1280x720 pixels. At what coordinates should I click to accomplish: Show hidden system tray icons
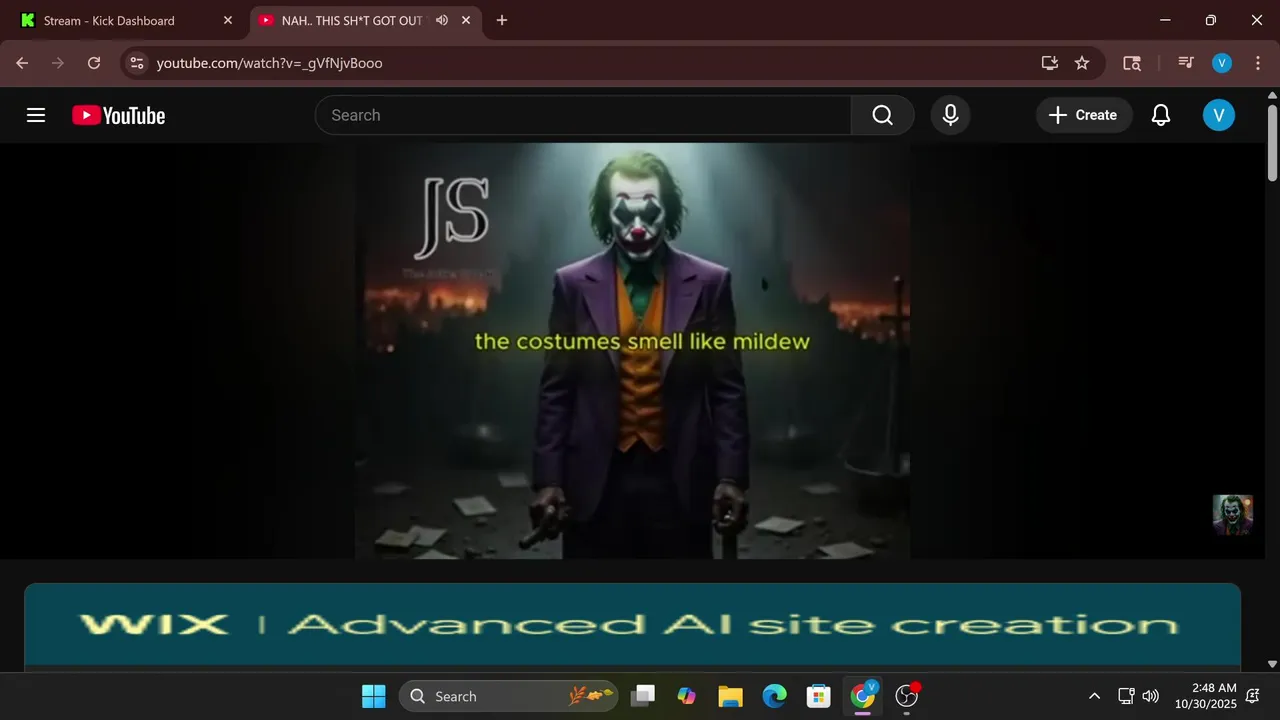(x=1094, y=696)
